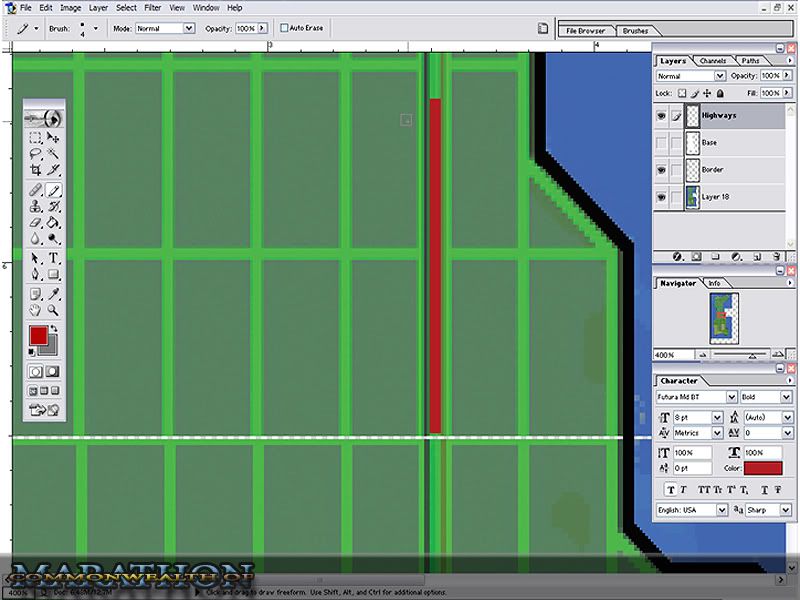Delete layer using the trash icon

tap(776, 256)
